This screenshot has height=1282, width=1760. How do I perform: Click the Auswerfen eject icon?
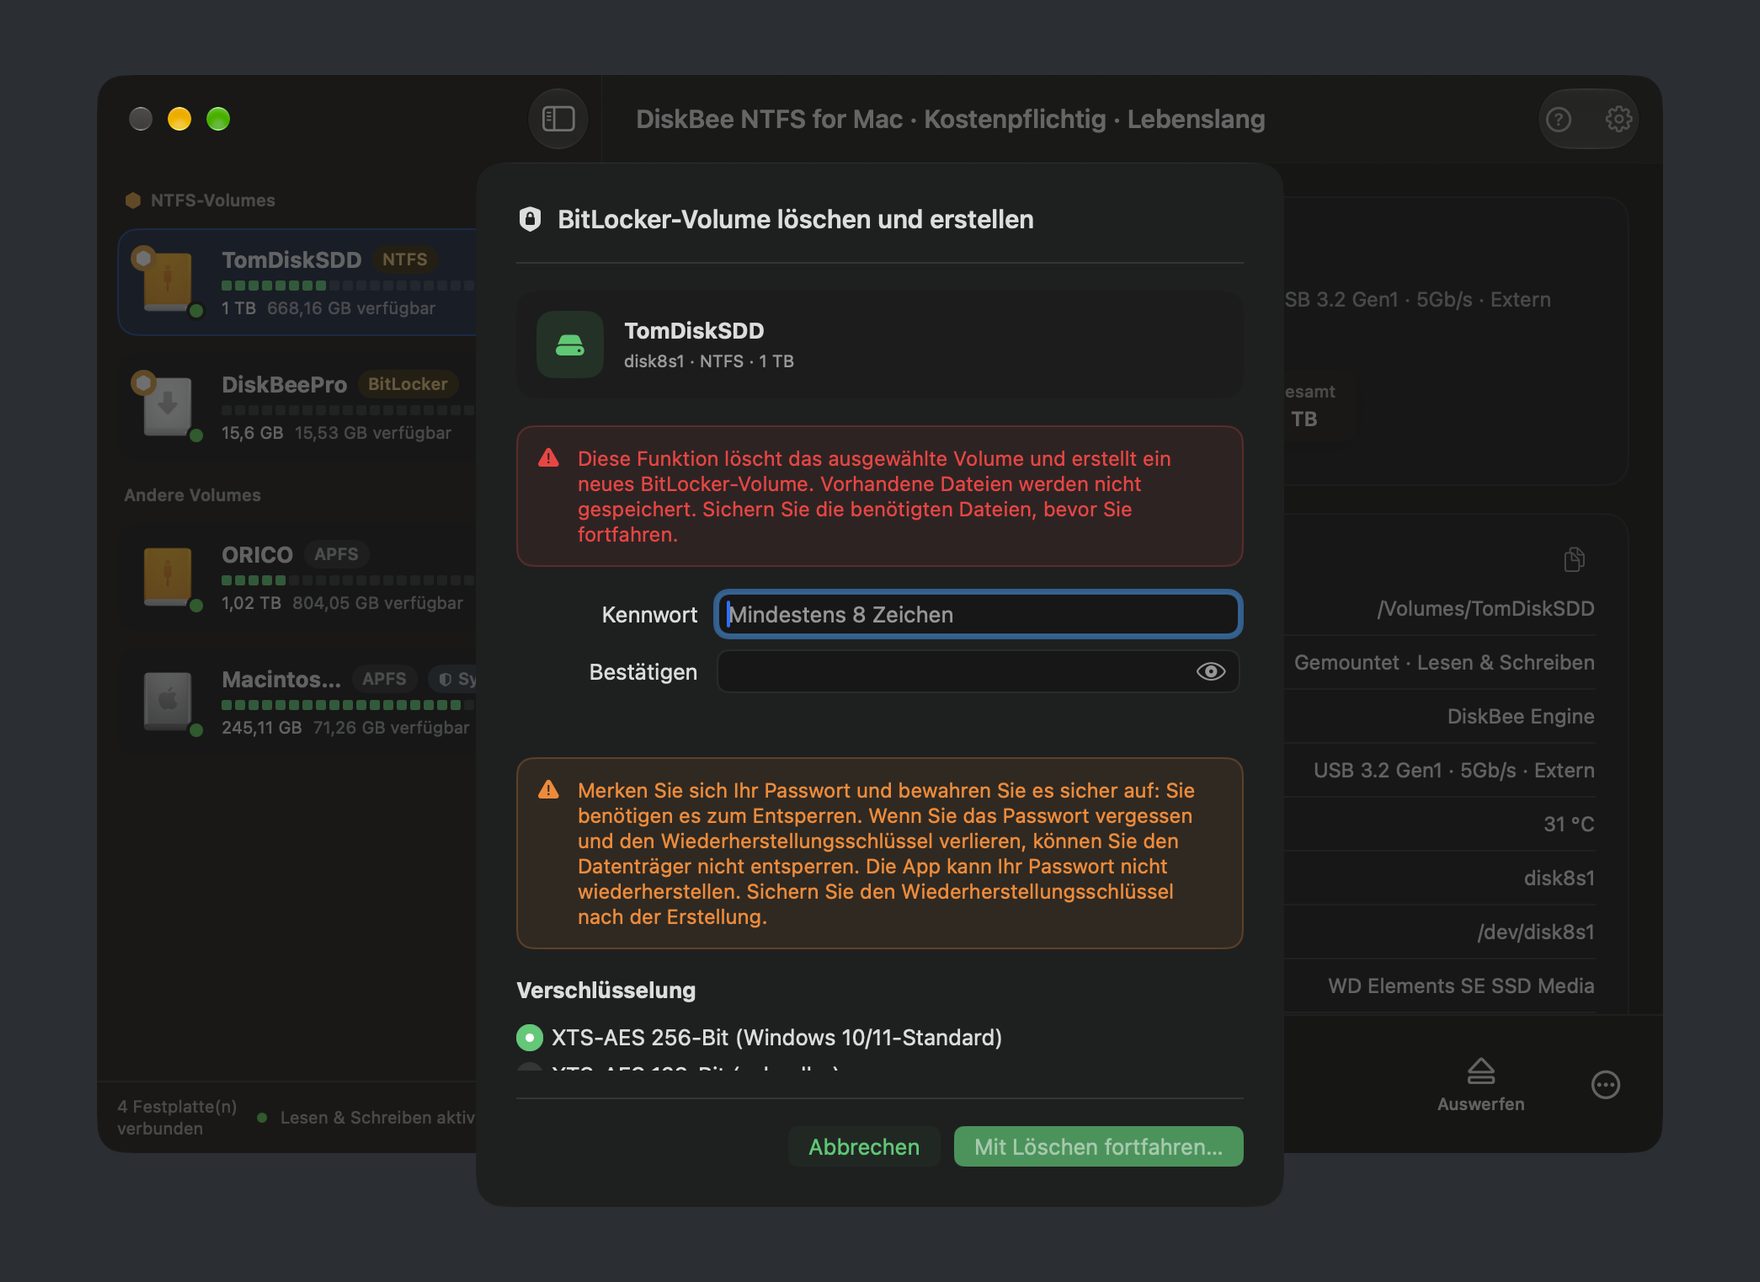1481,1071
